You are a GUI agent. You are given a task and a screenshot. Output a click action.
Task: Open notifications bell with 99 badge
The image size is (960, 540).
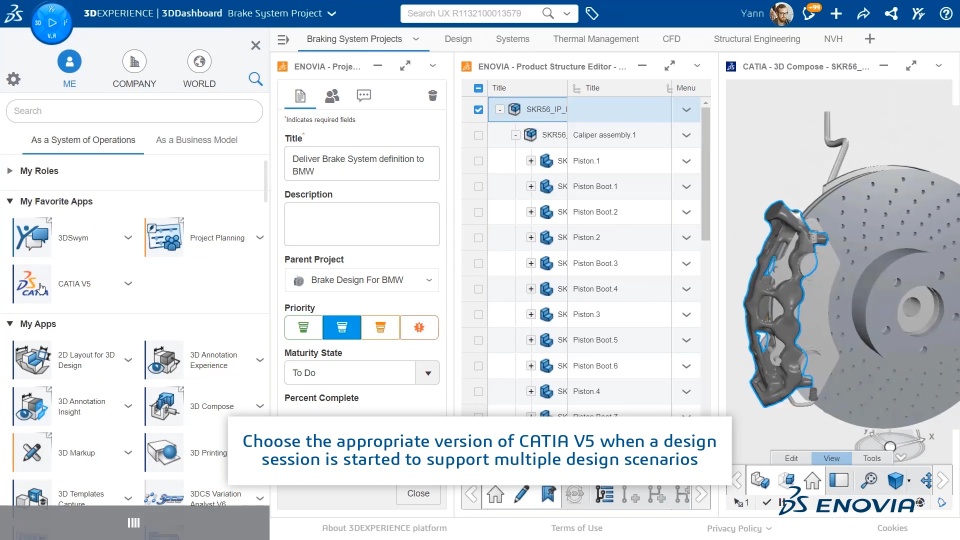(x=810, y=13)
